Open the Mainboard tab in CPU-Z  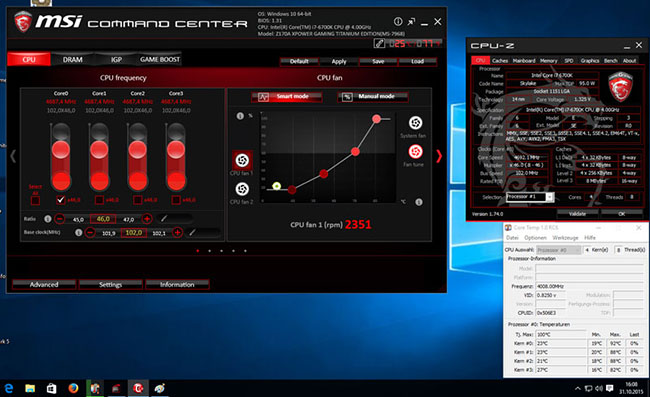click(524, 61)
